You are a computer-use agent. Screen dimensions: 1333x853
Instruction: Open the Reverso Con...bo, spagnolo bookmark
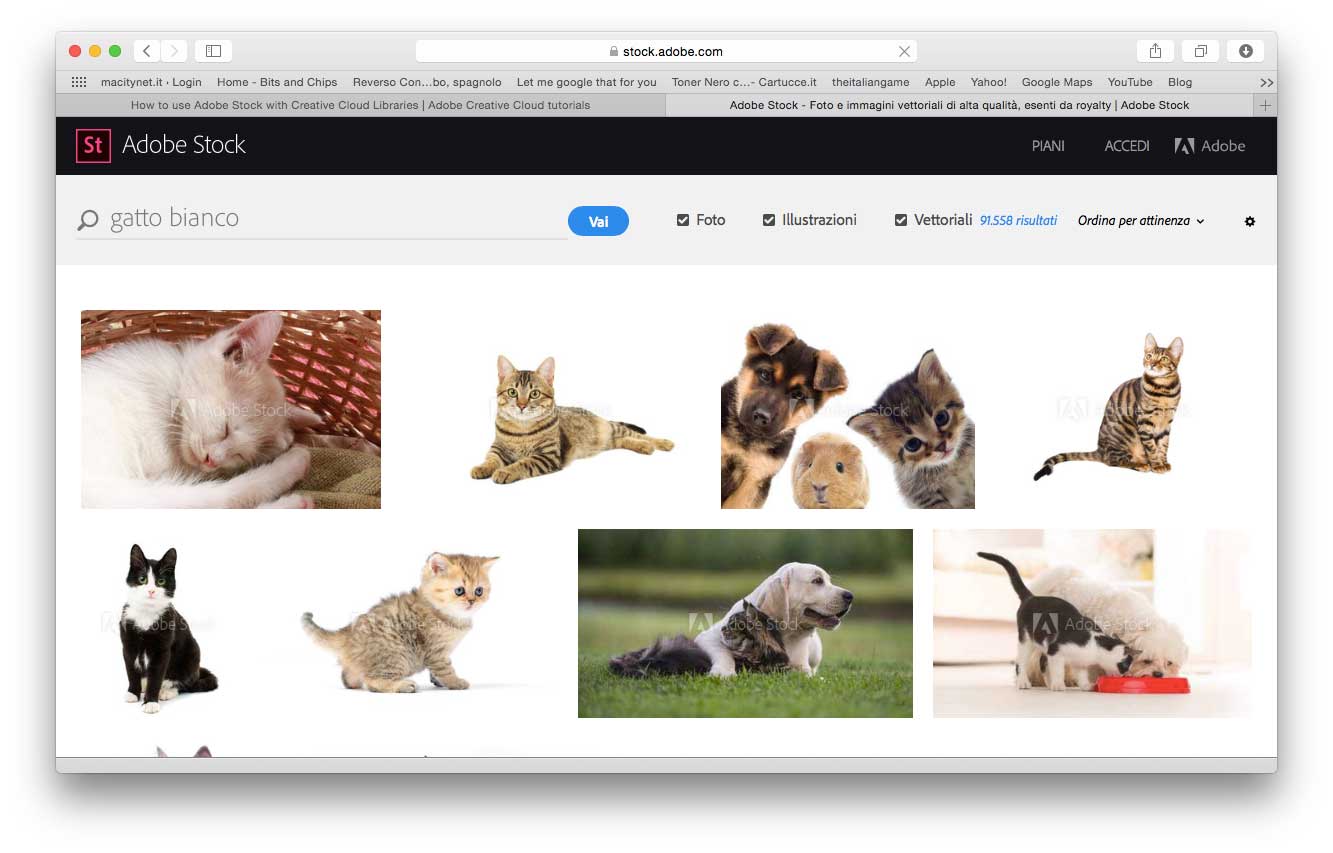427,82
